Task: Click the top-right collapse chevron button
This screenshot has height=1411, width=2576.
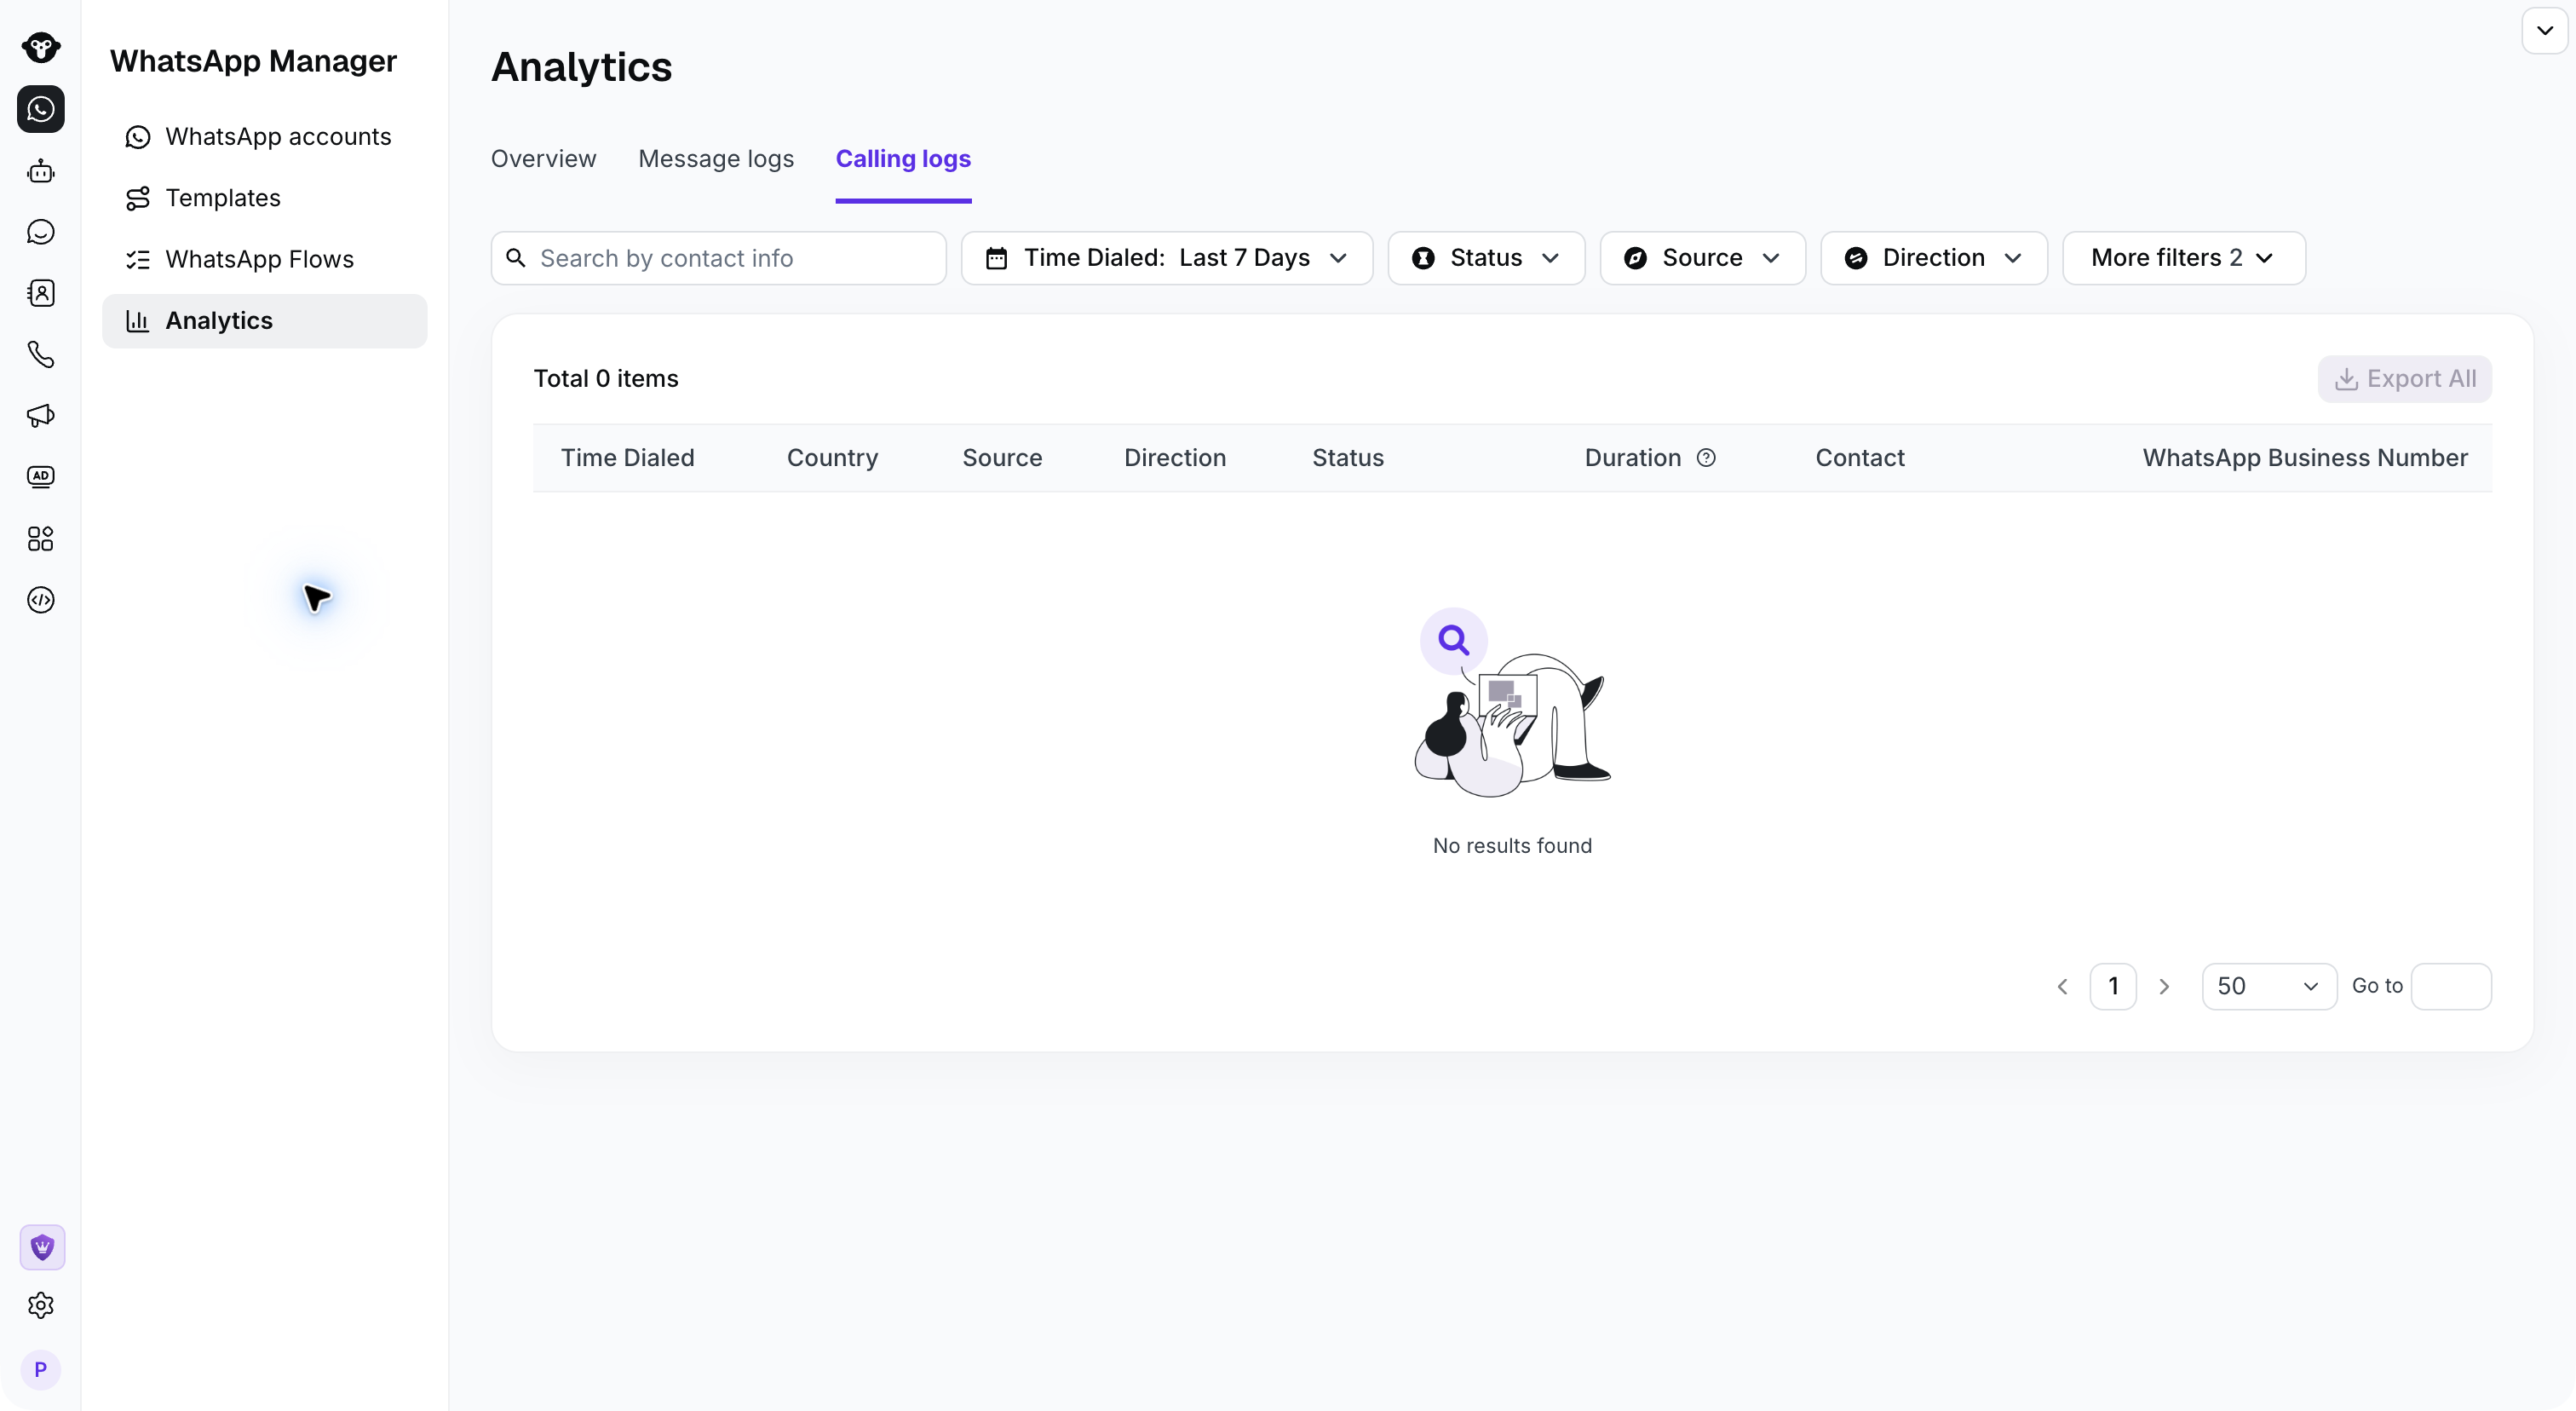Action: click(2545, 30)
